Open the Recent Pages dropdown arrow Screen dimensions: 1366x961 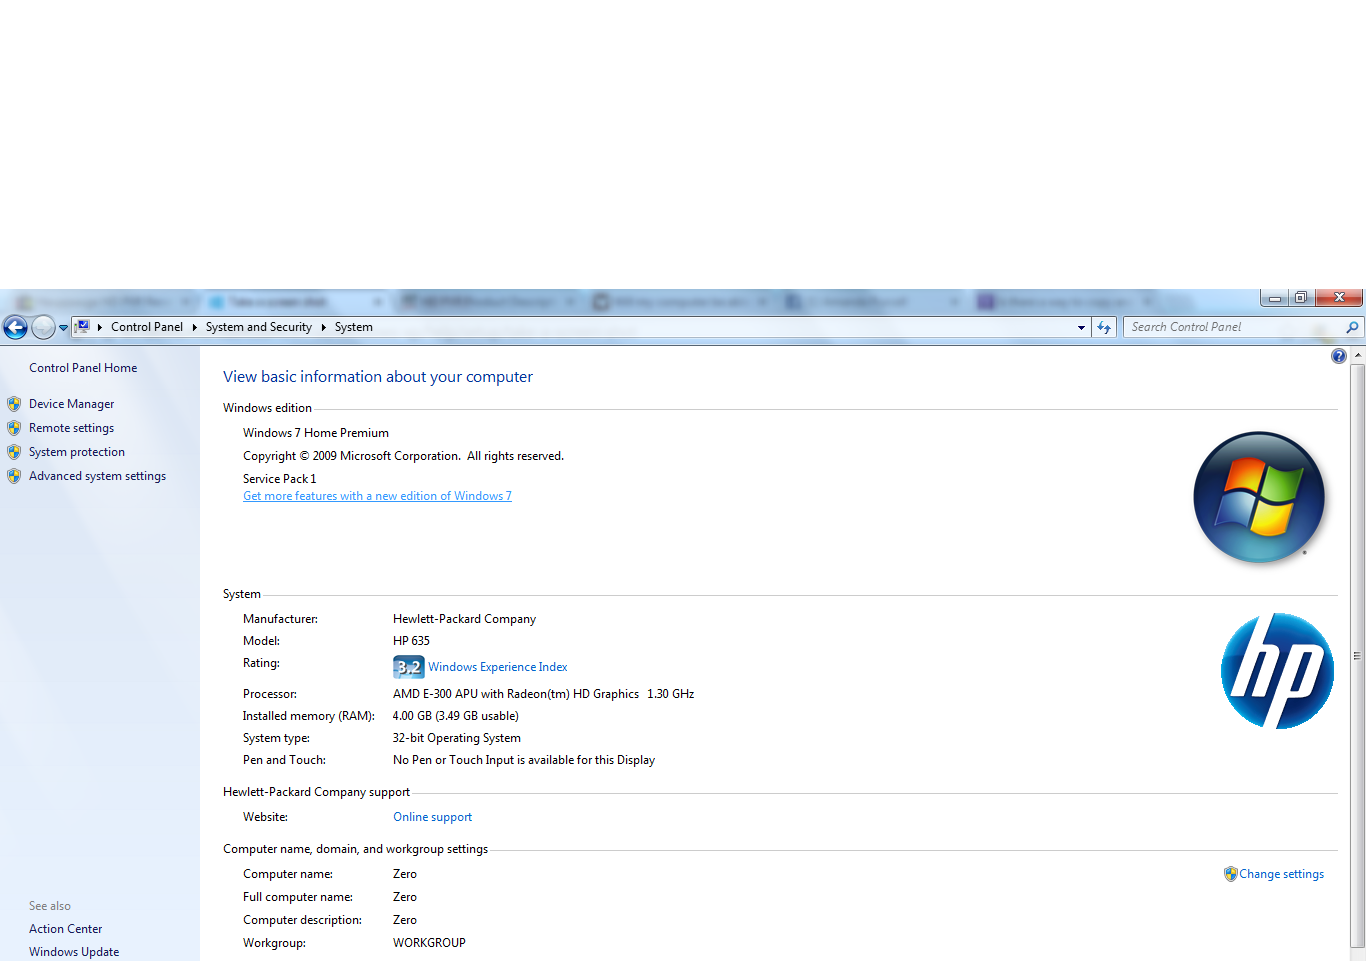click(63, 328)
